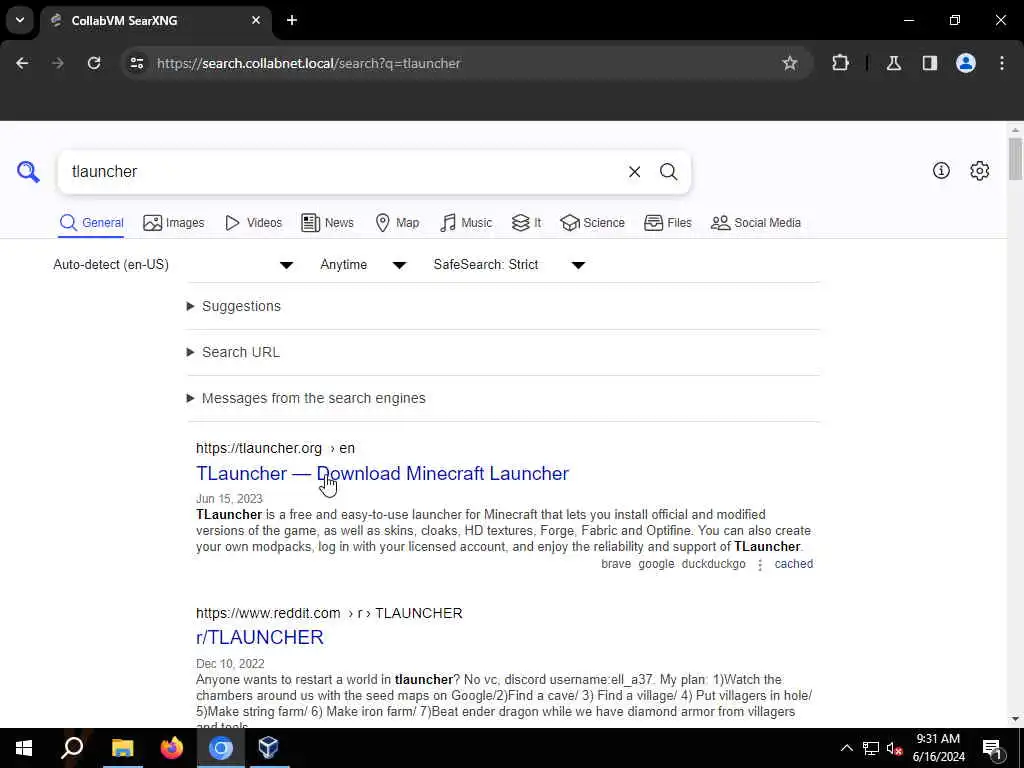Click the Dec 10, 2022 result date

230,664
